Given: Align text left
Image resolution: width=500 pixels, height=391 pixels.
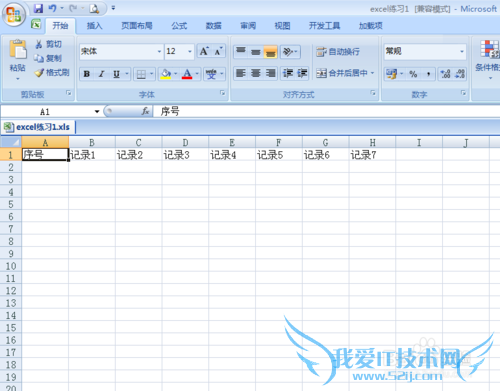Looking at the screenshot, I should [x=241, y=73].
